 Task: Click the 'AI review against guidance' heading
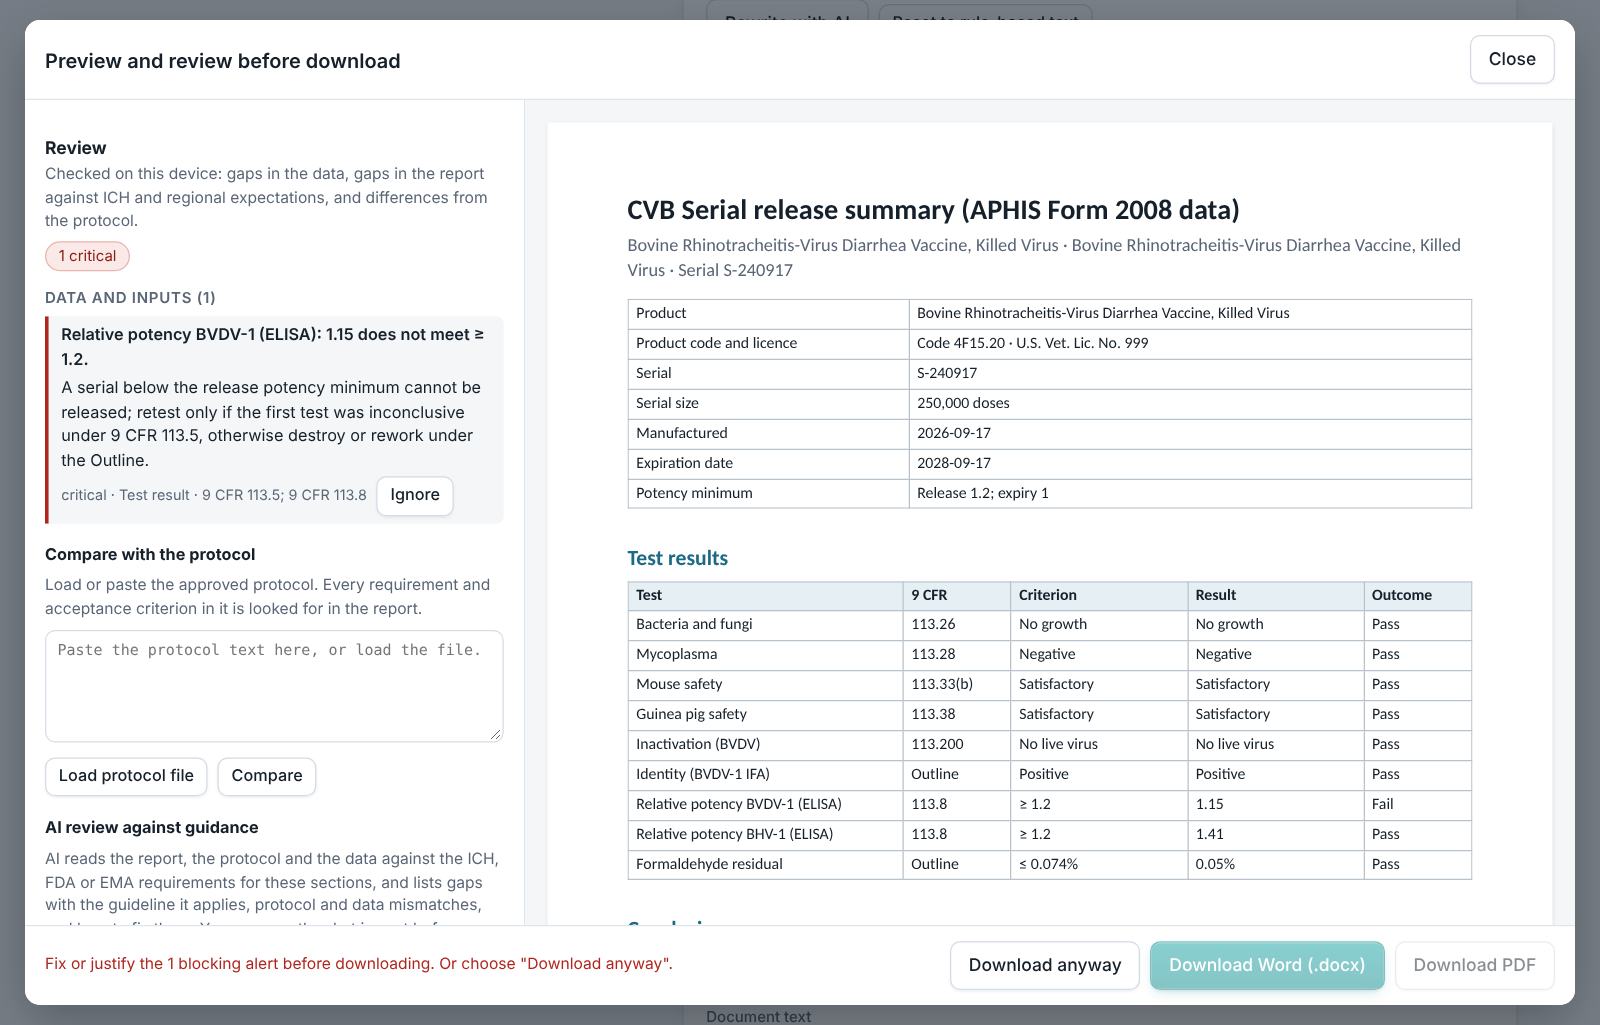[x=152, y=827]
